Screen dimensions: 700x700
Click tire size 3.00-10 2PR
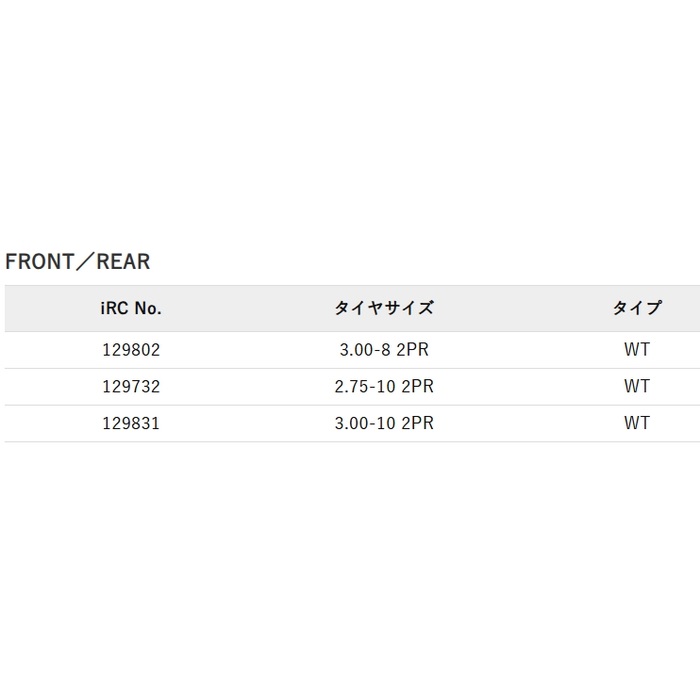pyautogui.click(x=384, y=423)
